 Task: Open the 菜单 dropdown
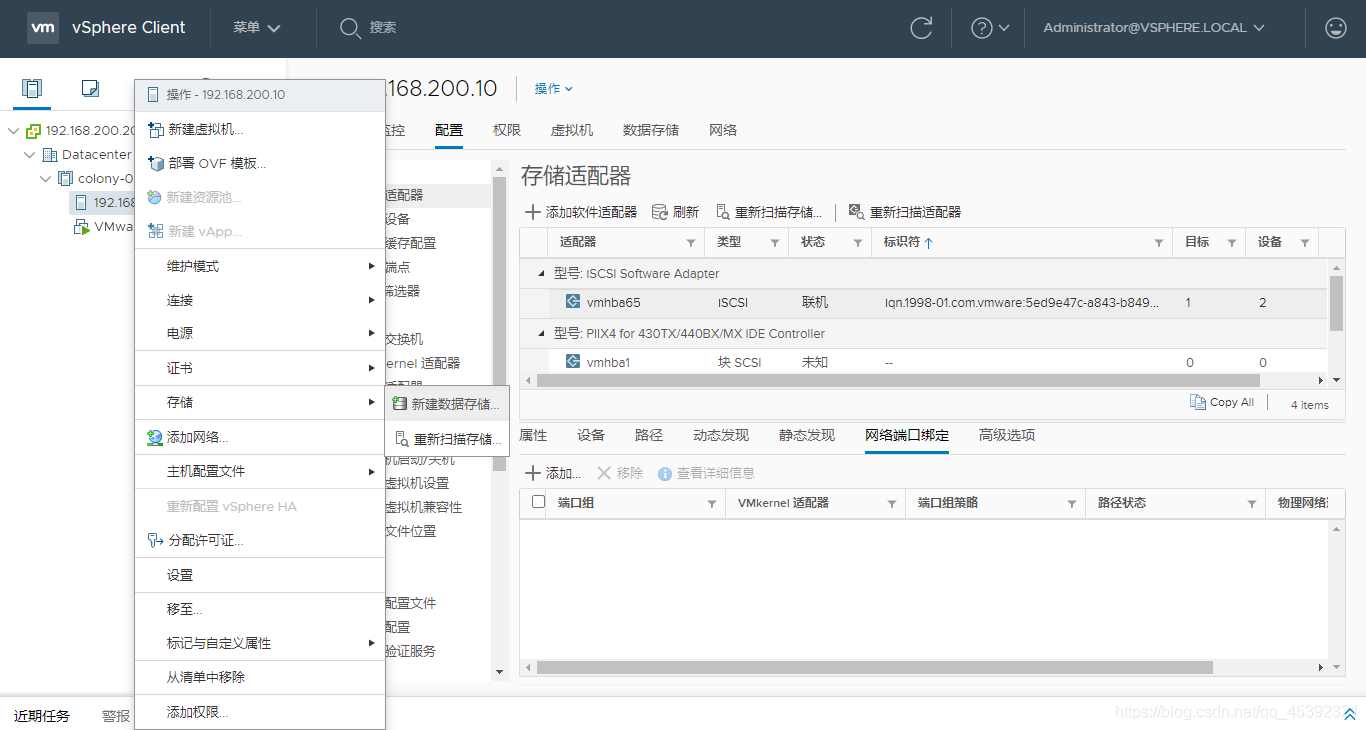point(257,28)
